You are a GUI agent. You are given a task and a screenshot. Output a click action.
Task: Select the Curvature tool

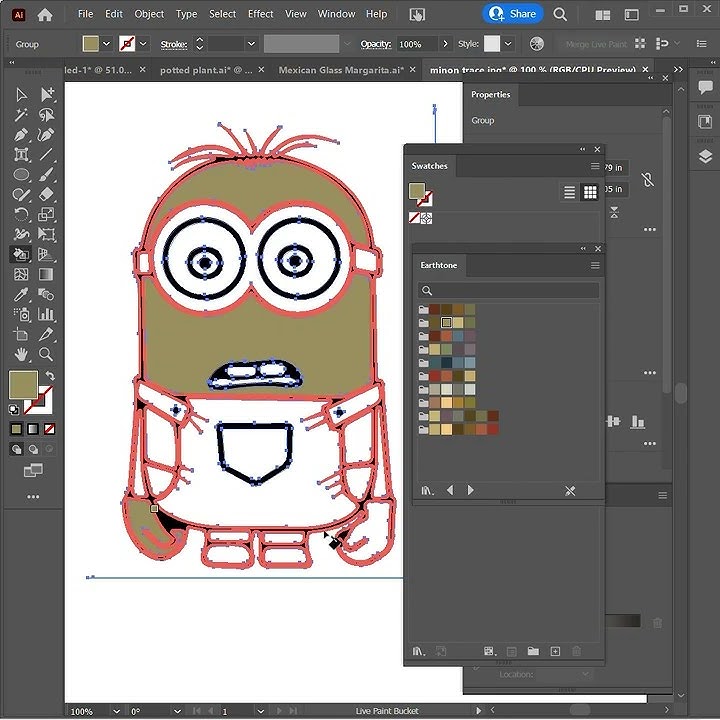(x=46, y=135)
